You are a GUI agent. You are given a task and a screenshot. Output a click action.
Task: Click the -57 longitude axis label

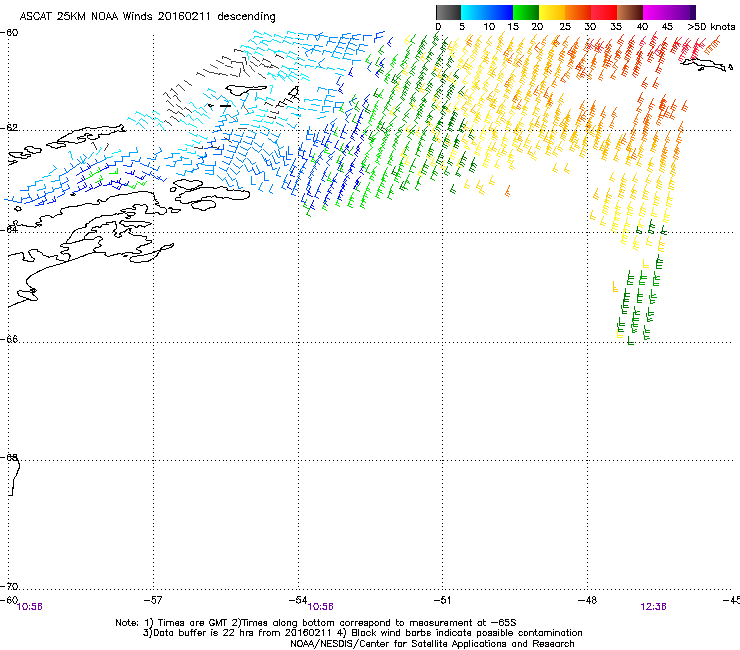[153, 600]
